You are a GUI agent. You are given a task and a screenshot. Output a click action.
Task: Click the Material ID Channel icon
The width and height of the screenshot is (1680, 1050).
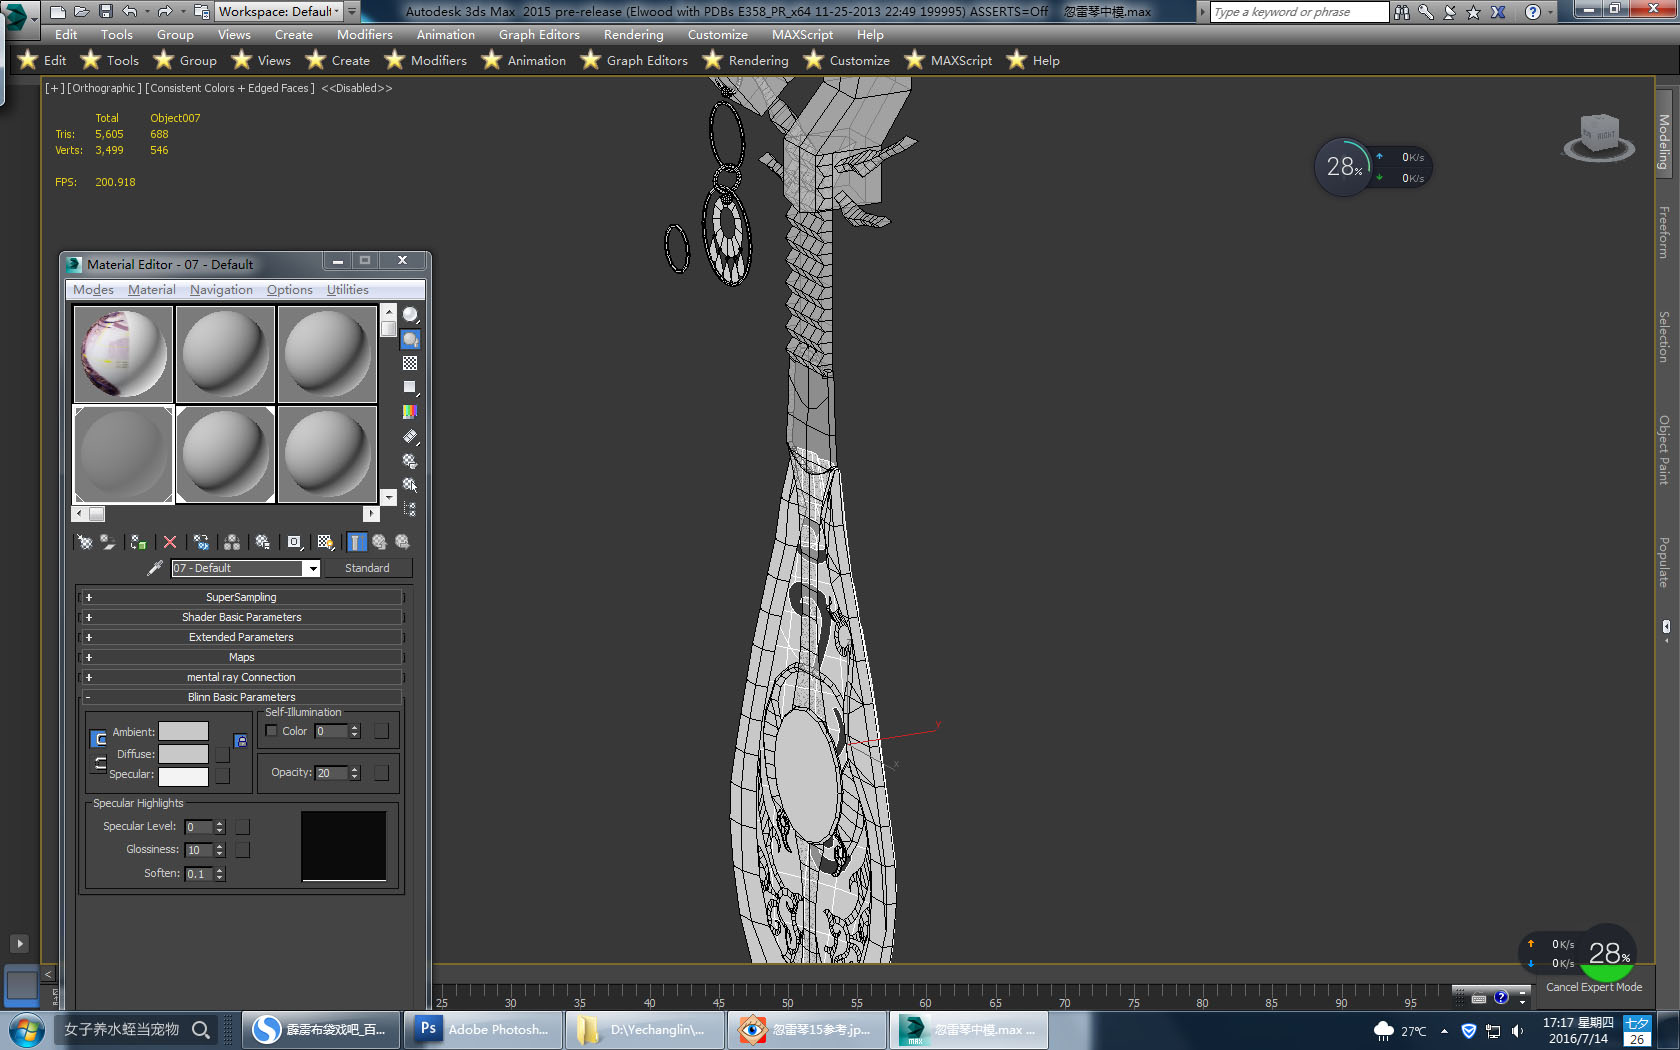(294, 542)
